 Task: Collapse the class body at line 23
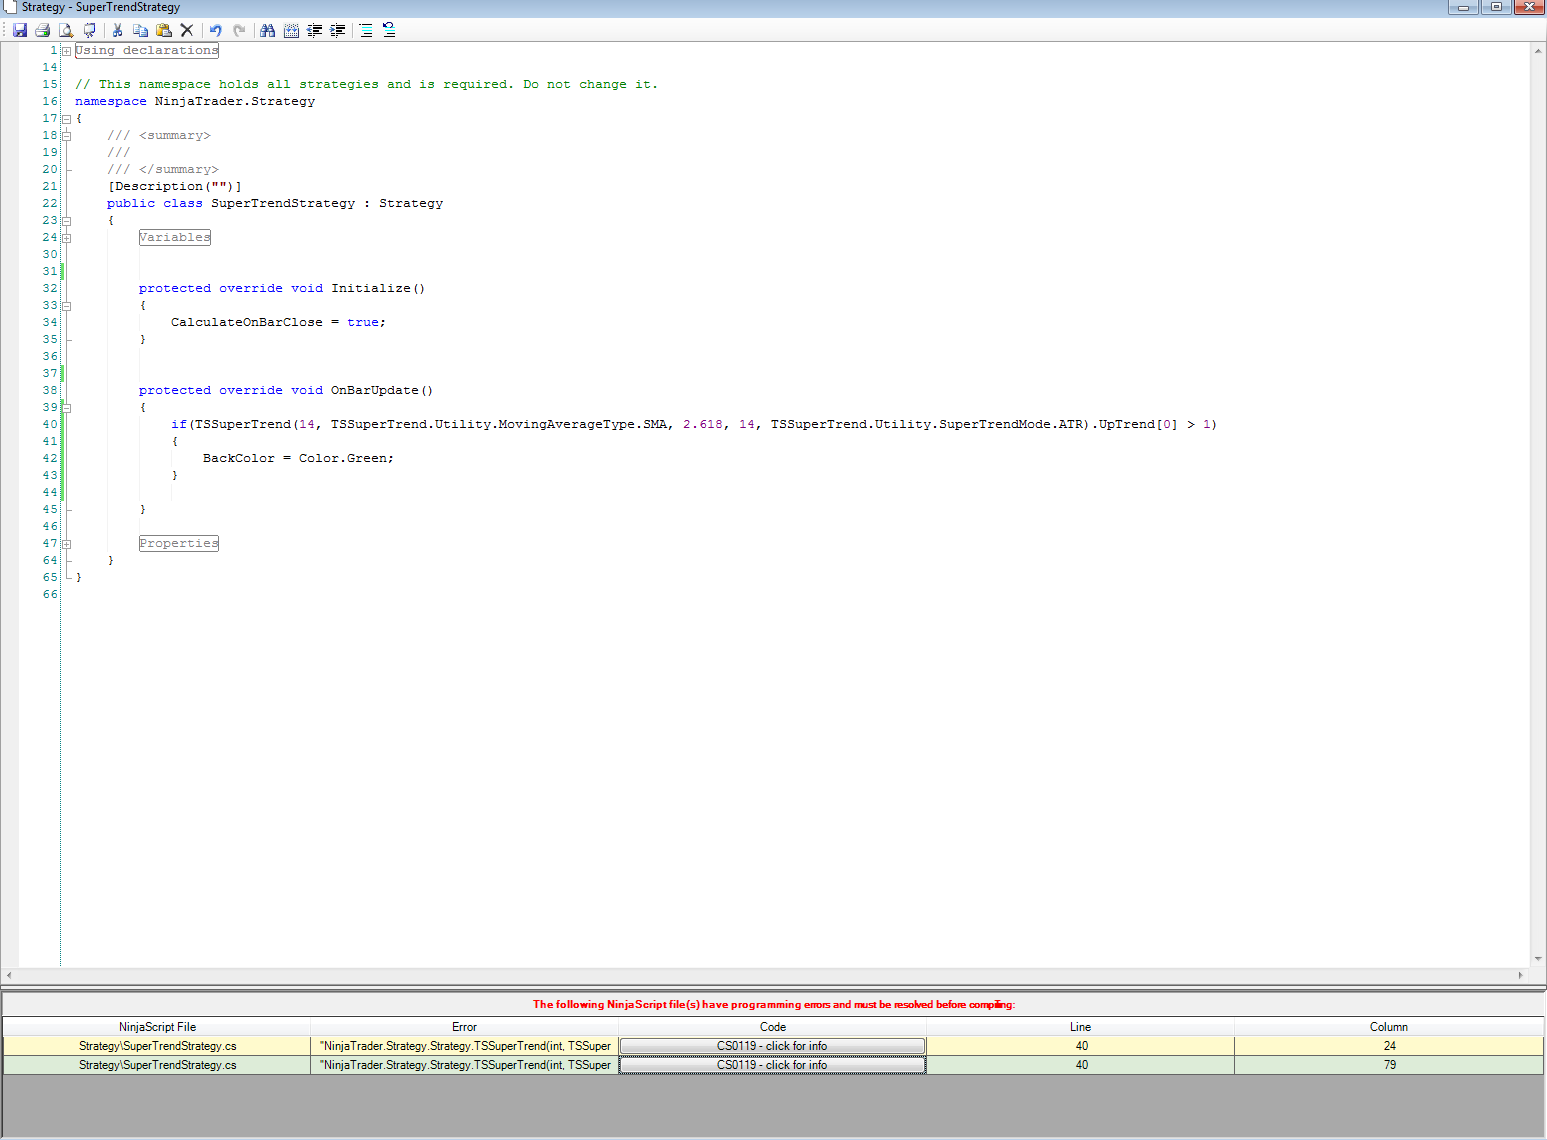pos(66,221)
